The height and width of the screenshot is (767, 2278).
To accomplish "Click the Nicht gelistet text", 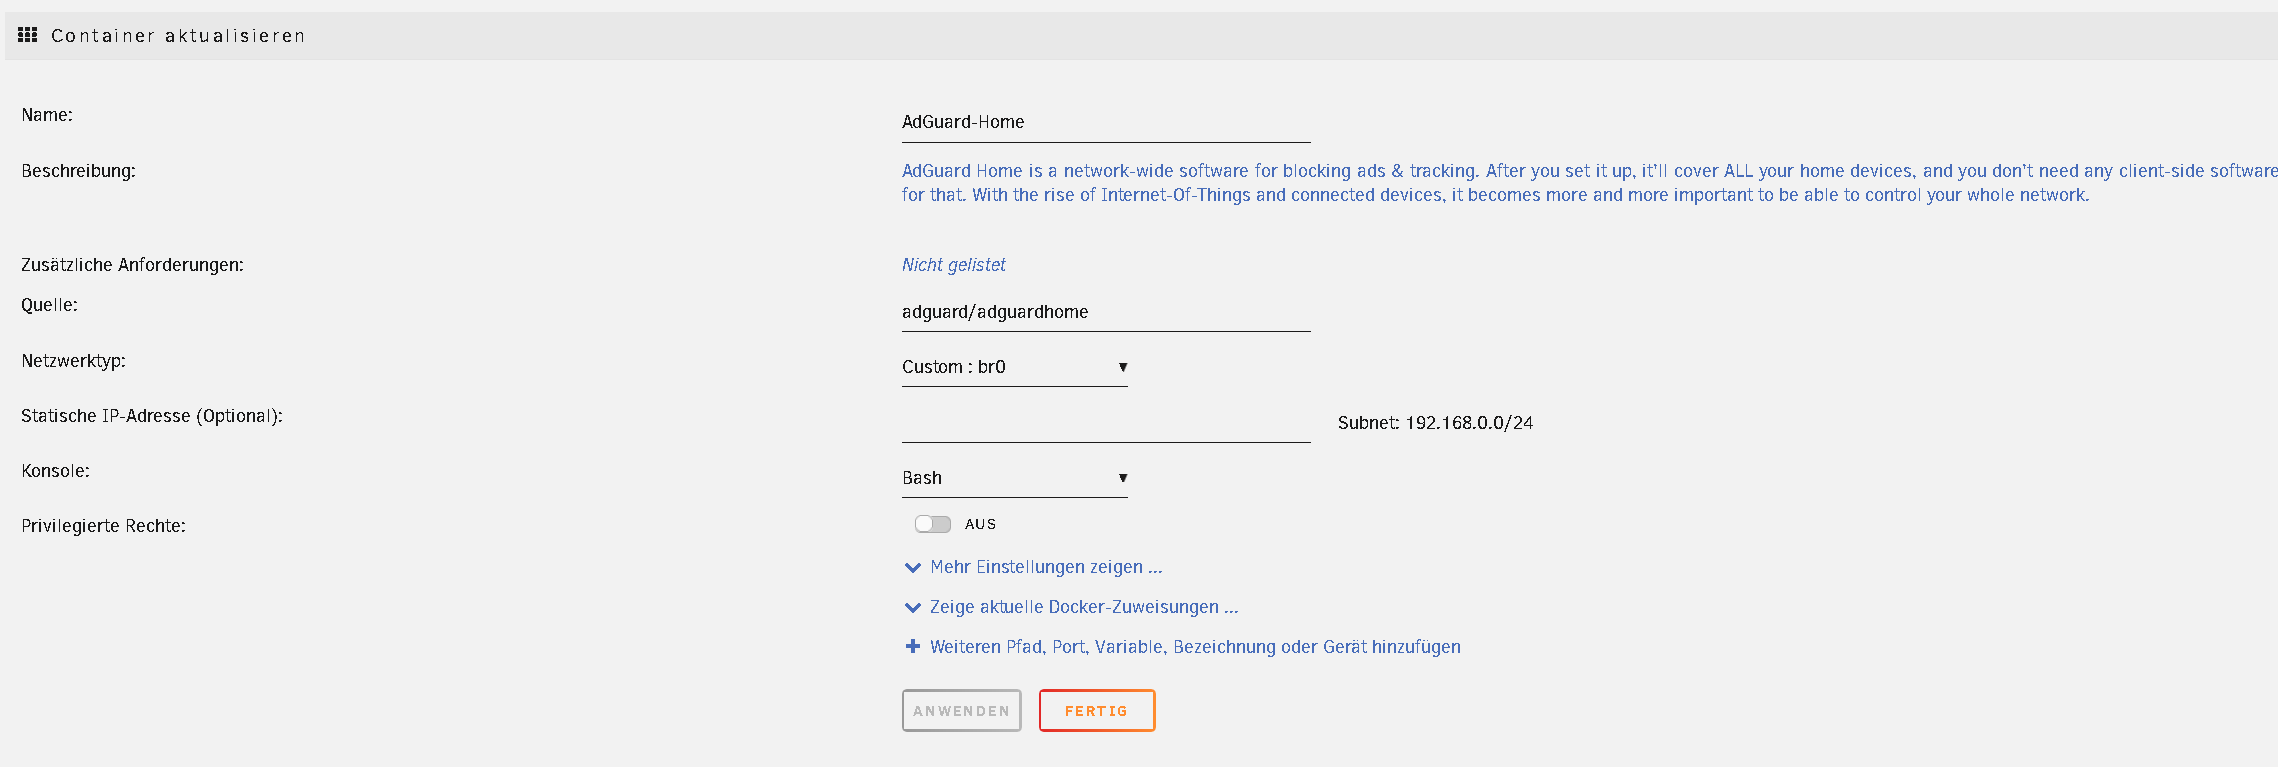I will click(x=953, y=265).
